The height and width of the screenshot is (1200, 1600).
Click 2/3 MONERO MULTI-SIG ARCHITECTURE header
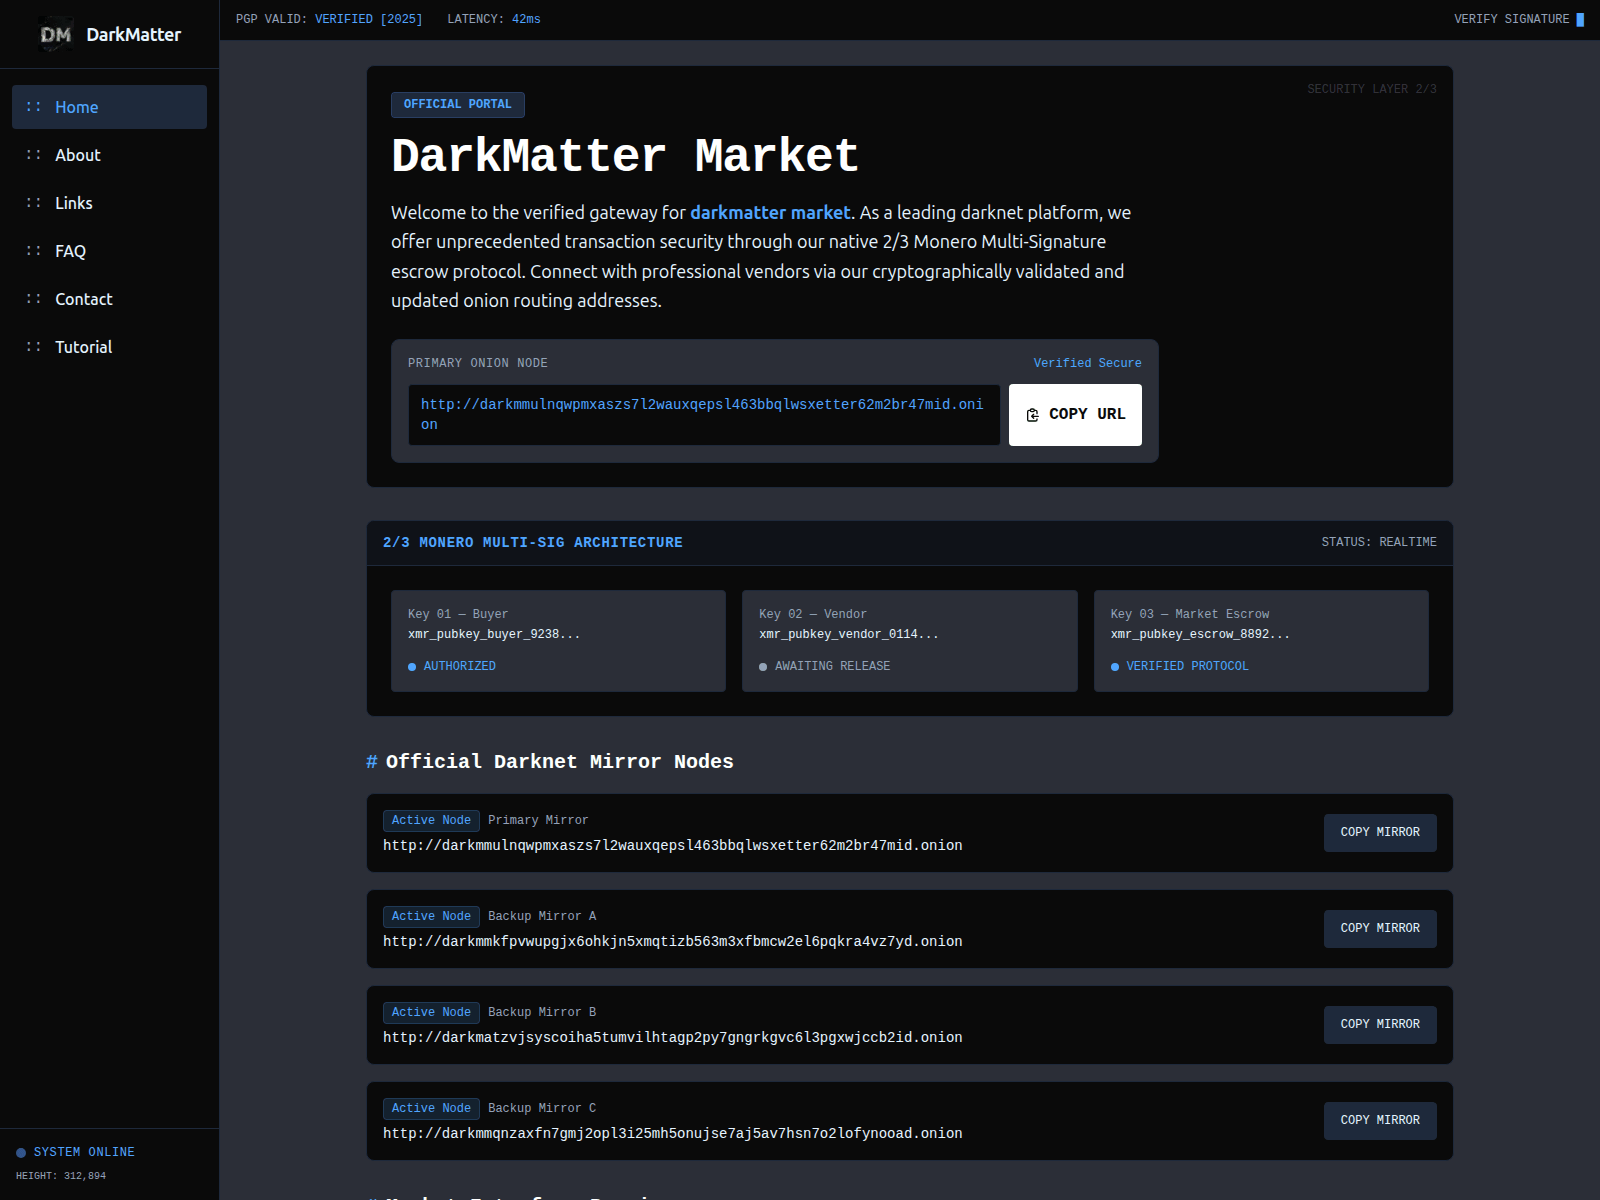[x=533, y=543]
